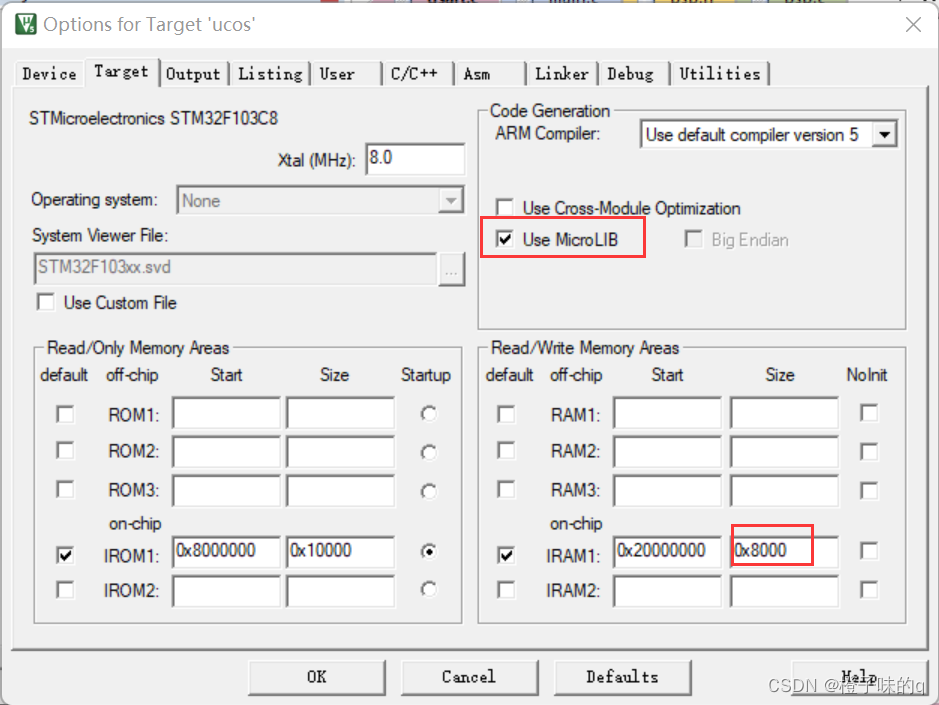Uncheck the Use MicroLIB checkbox

[505, 239]
